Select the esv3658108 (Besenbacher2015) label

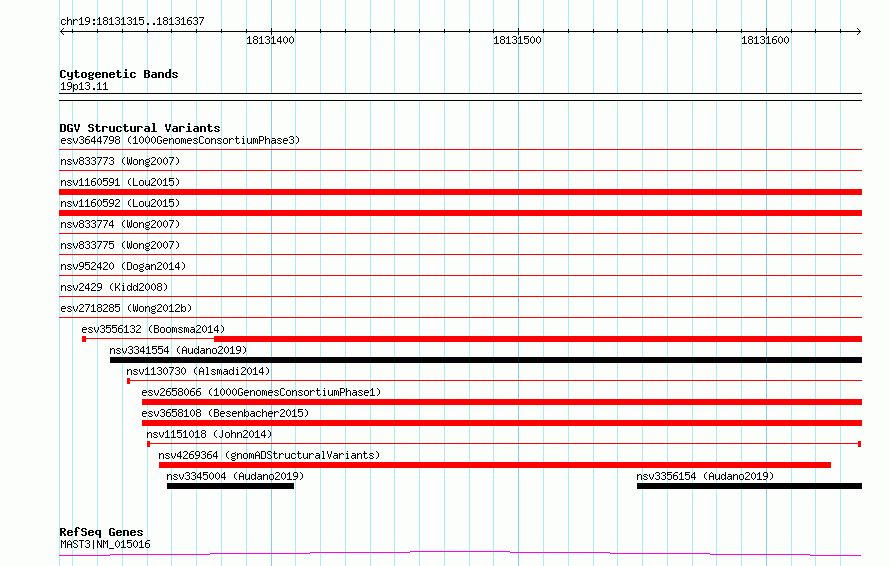[225, 413]
